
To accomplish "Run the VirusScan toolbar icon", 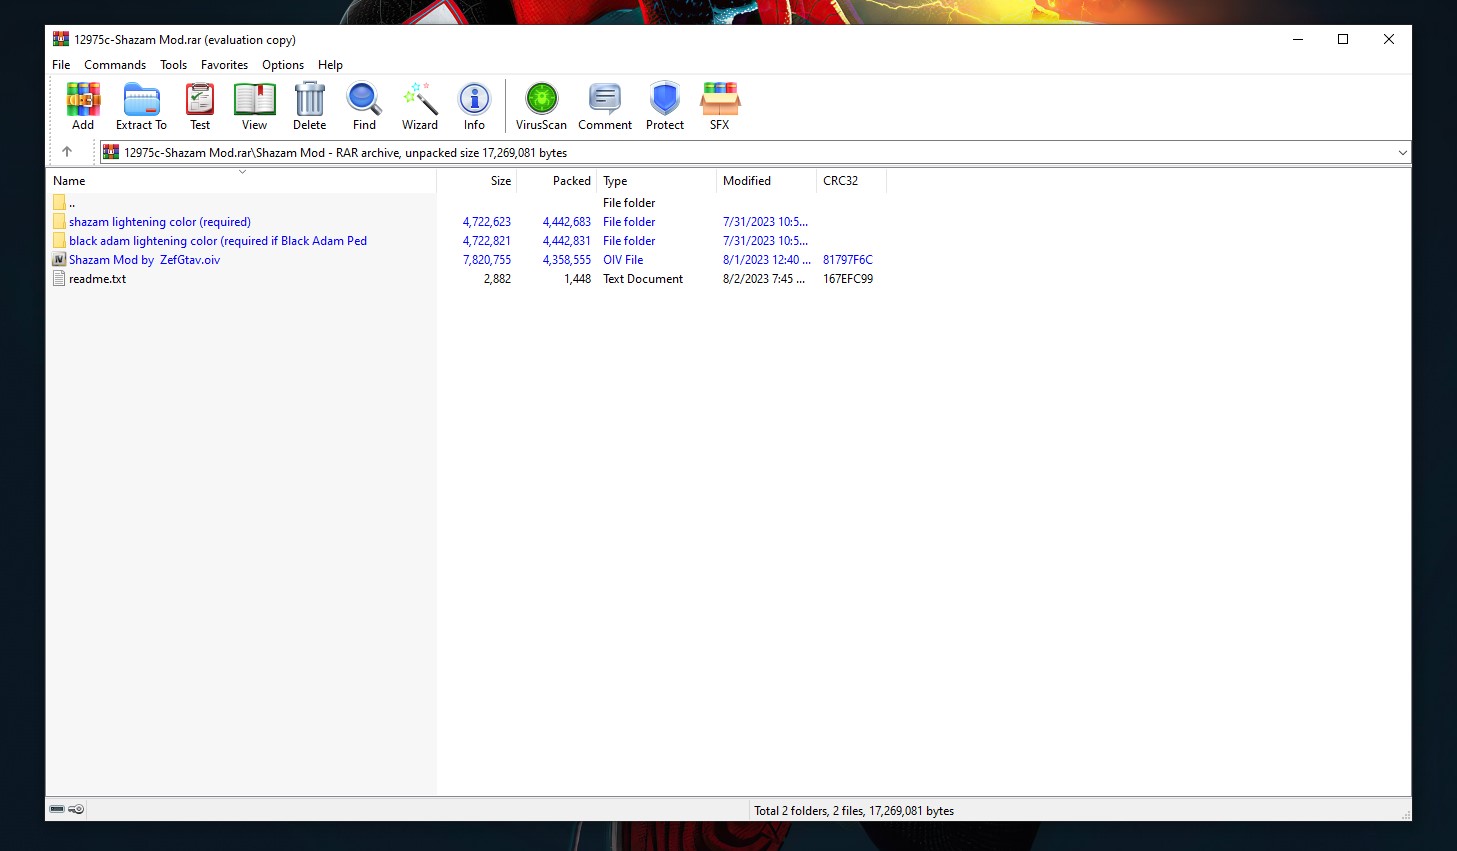I will [540, 105].
